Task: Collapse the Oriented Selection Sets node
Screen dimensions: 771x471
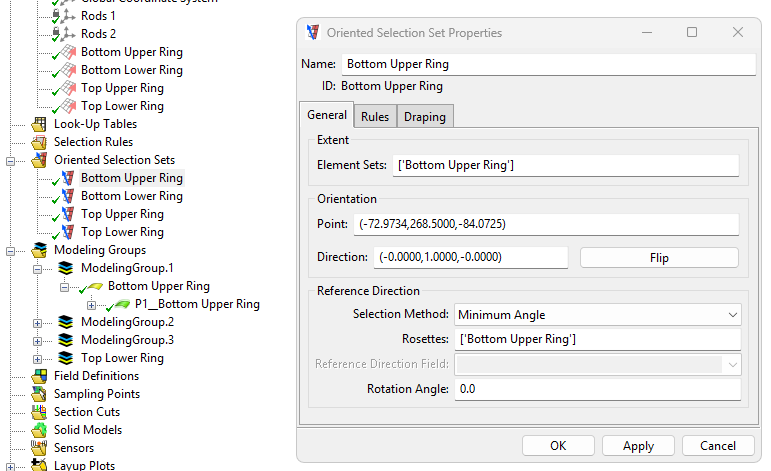Action: [x=11, y=160]
